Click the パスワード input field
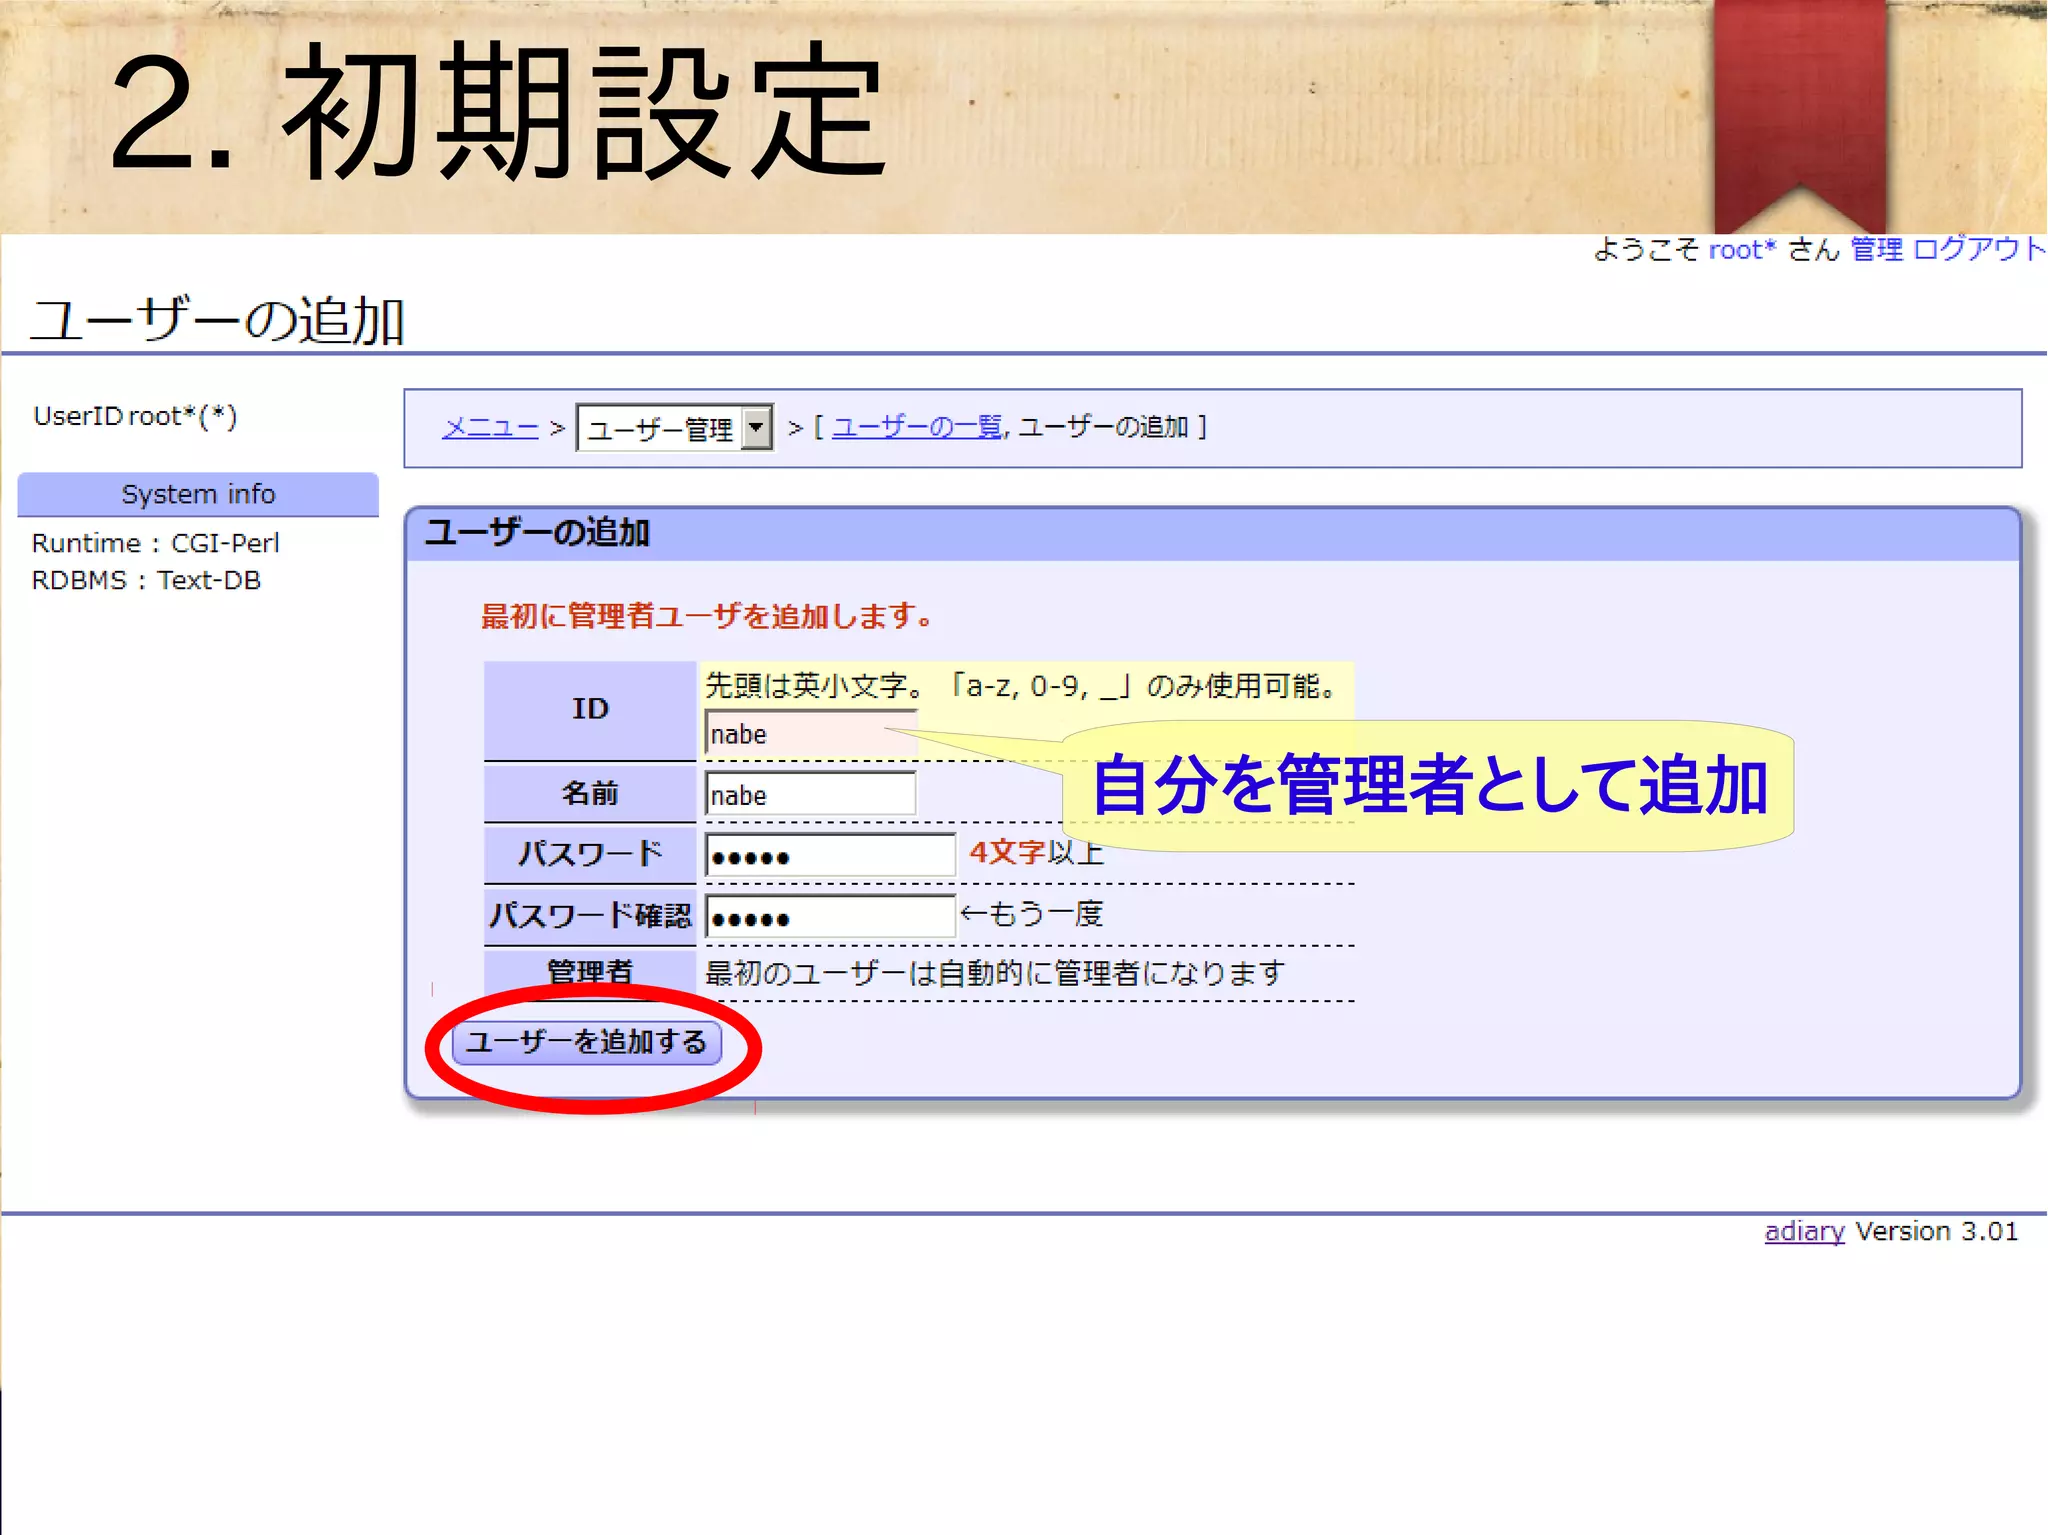The width and height of the screenshot is (2048, 1535). point(830,856)
